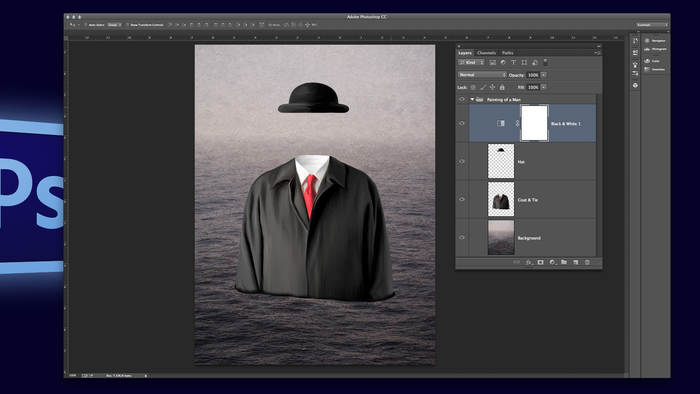The image size is (700, 394).
Task: Select the Black & White 1 layer mask thumbnail
Action: tap(534, 123)
